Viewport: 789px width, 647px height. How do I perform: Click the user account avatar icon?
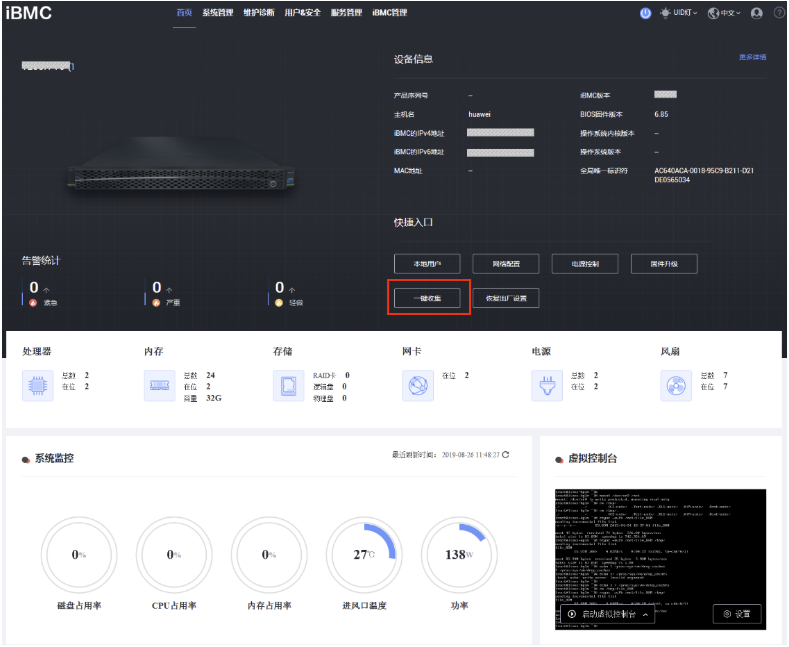[756, 13]
